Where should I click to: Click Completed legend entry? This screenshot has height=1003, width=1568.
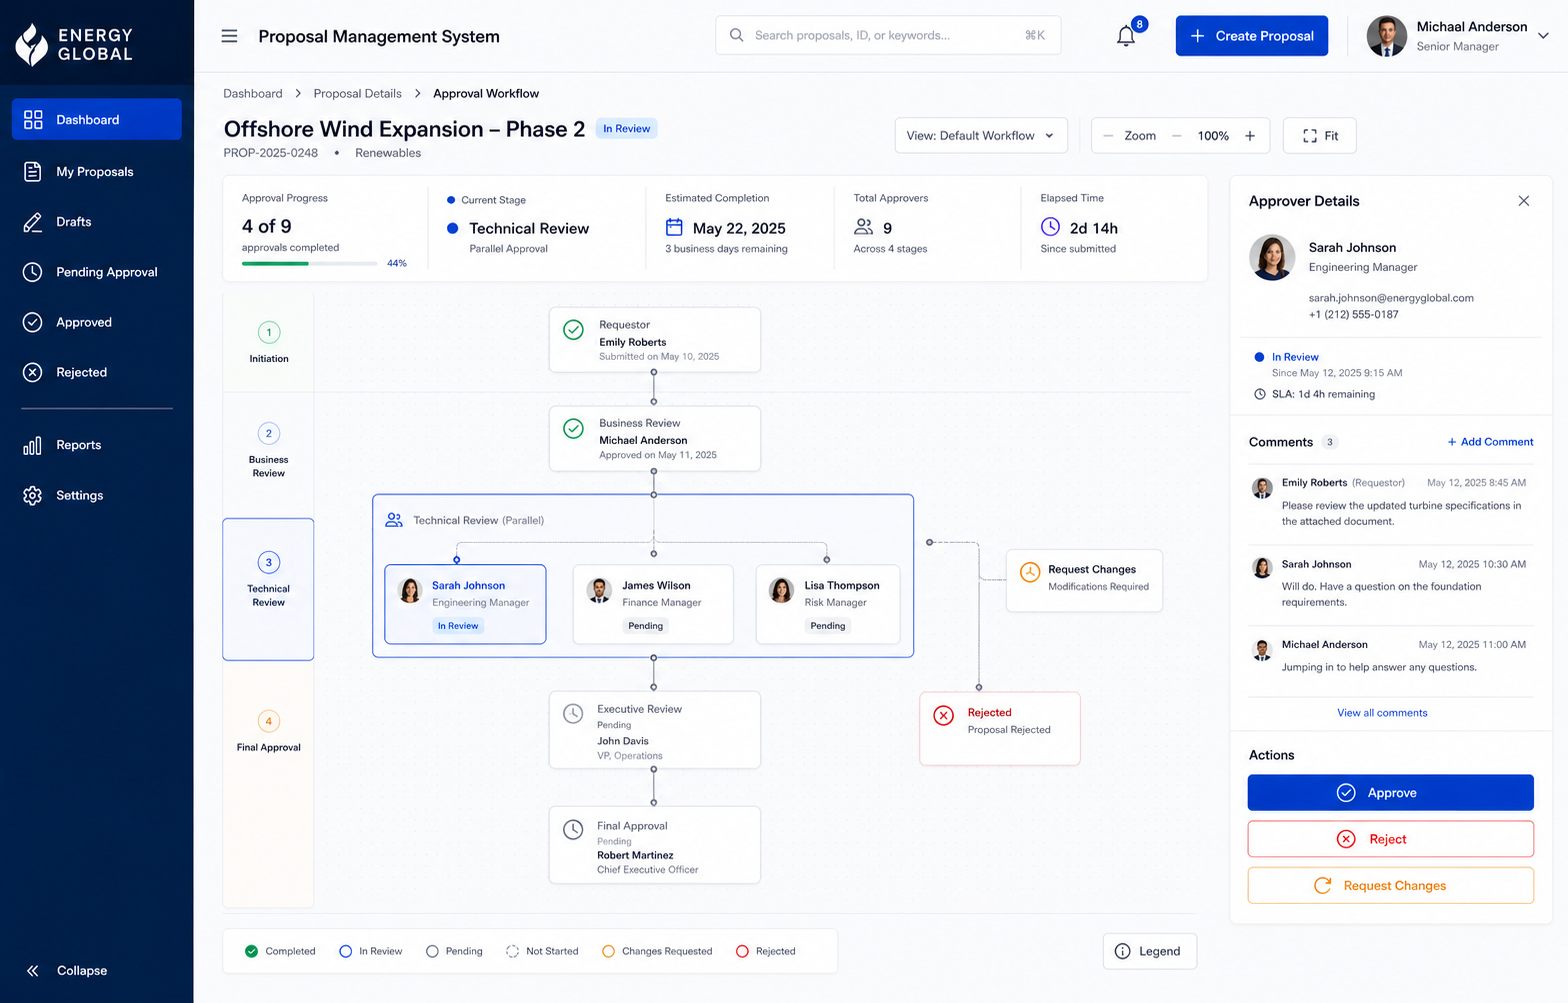(280, 951)
